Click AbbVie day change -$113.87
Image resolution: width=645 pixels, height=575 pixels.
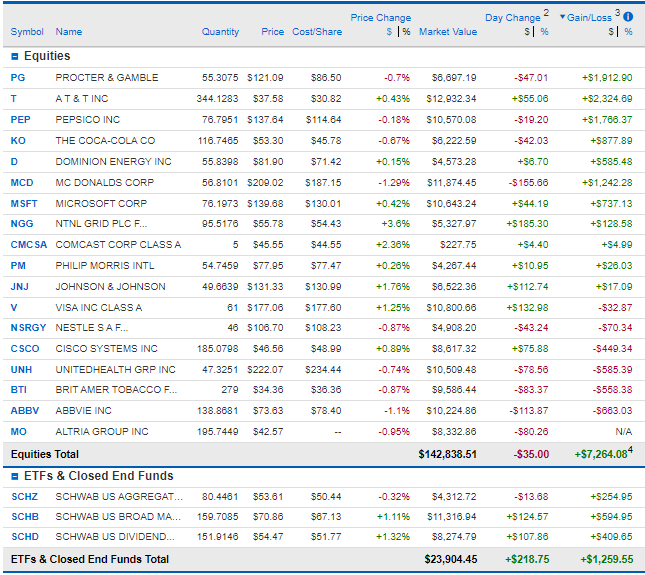[x=529, y=411]
